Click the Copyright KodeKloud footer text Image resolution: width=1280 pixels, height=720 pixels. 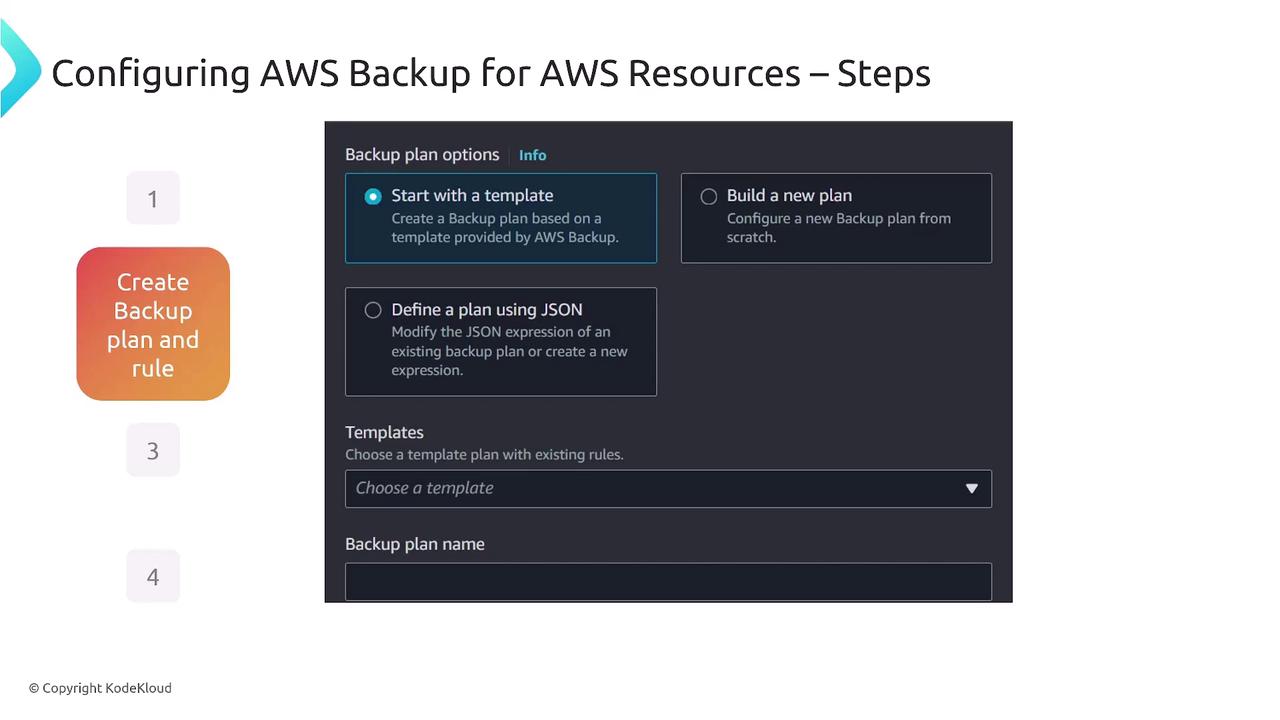pos(100,688)
